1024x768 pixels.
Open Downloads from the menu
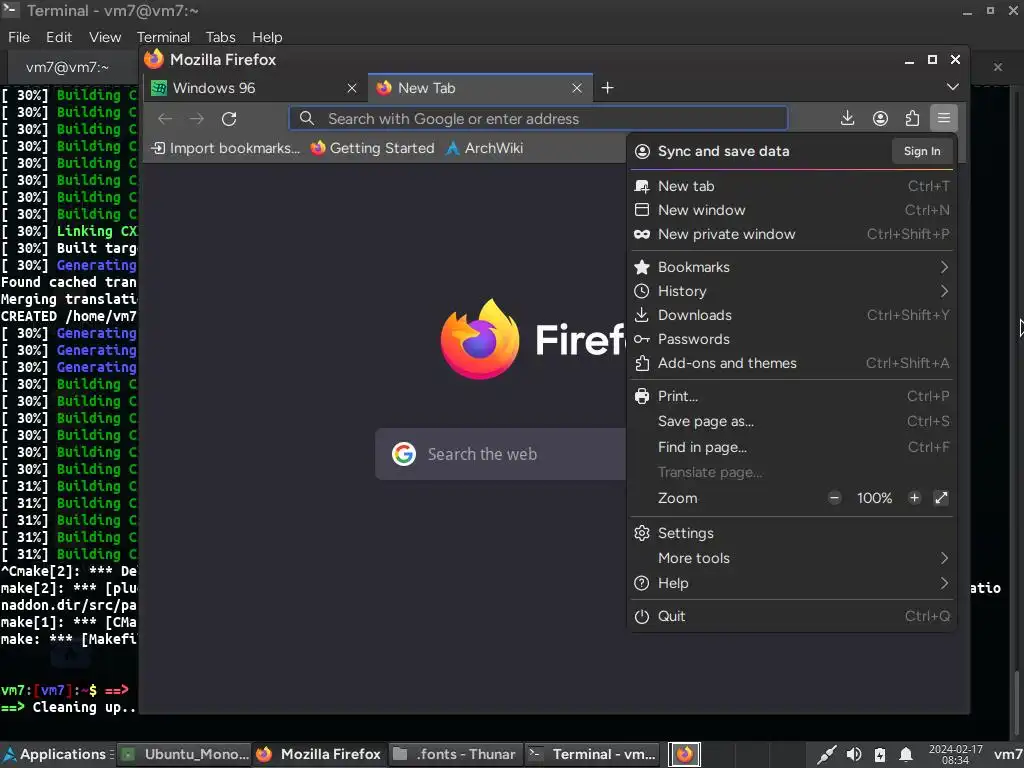[792, 315]
